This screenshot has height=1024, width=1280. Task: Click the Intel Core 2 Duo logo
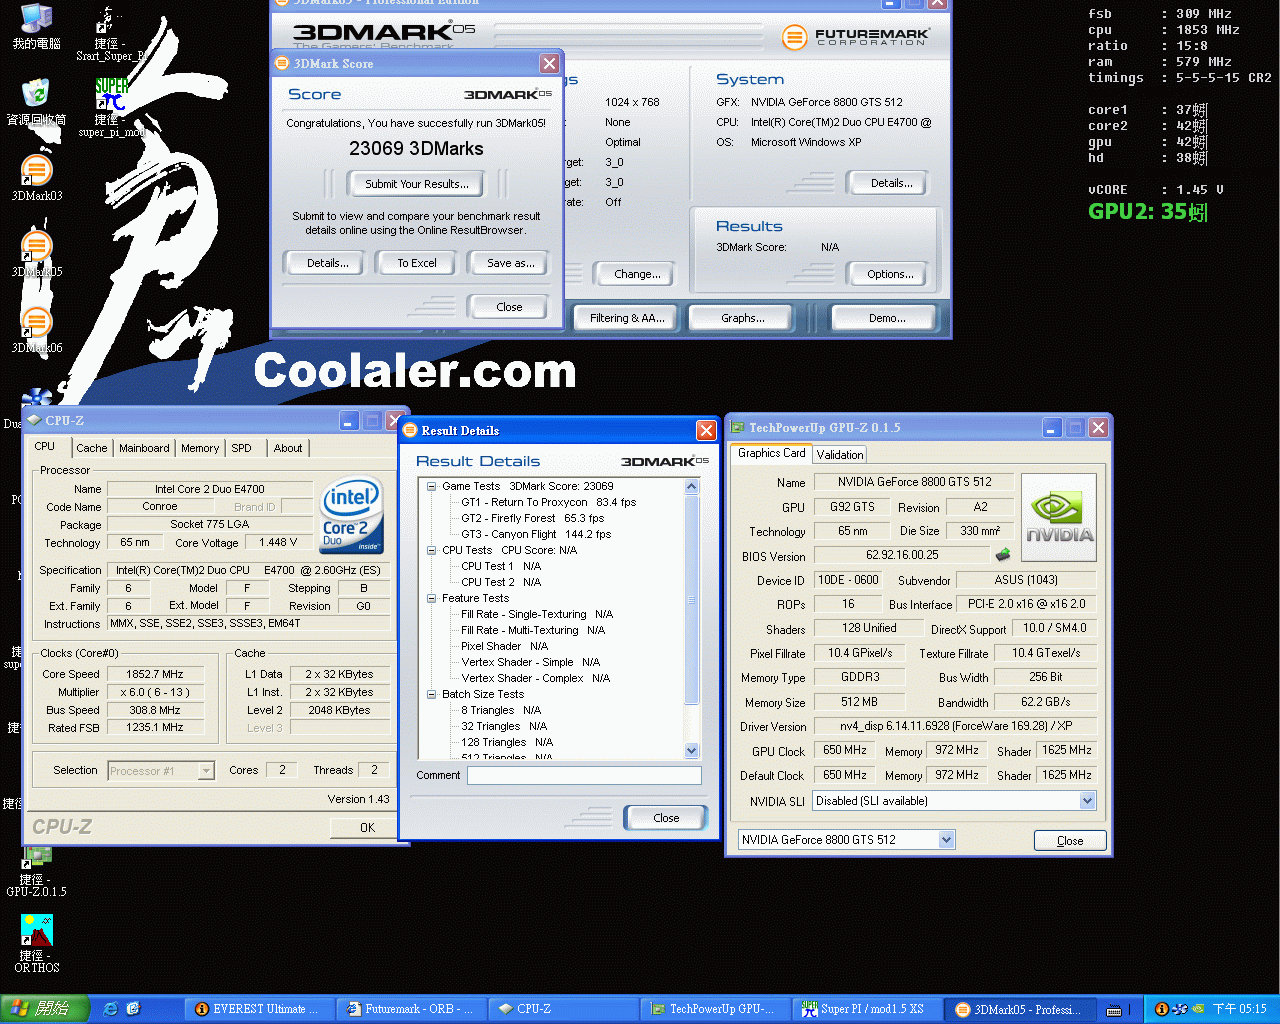coord(351,515)
